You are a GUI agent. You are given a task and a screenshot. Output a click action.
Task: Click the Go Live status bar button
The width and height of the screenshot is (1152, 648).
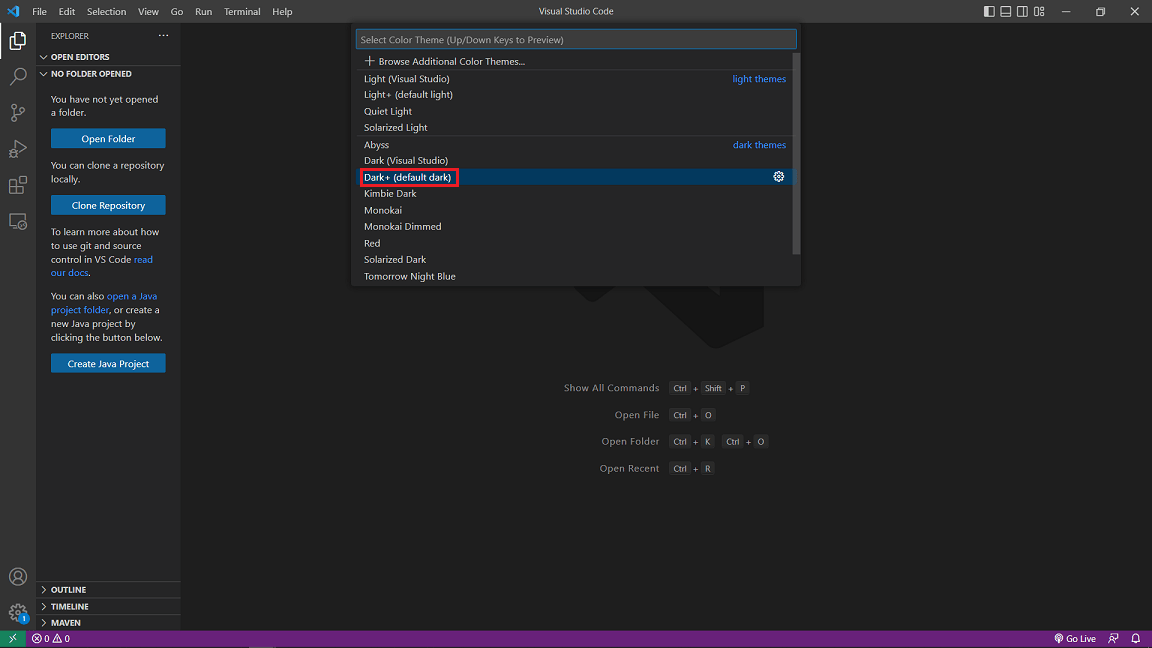click(1075, 638)
